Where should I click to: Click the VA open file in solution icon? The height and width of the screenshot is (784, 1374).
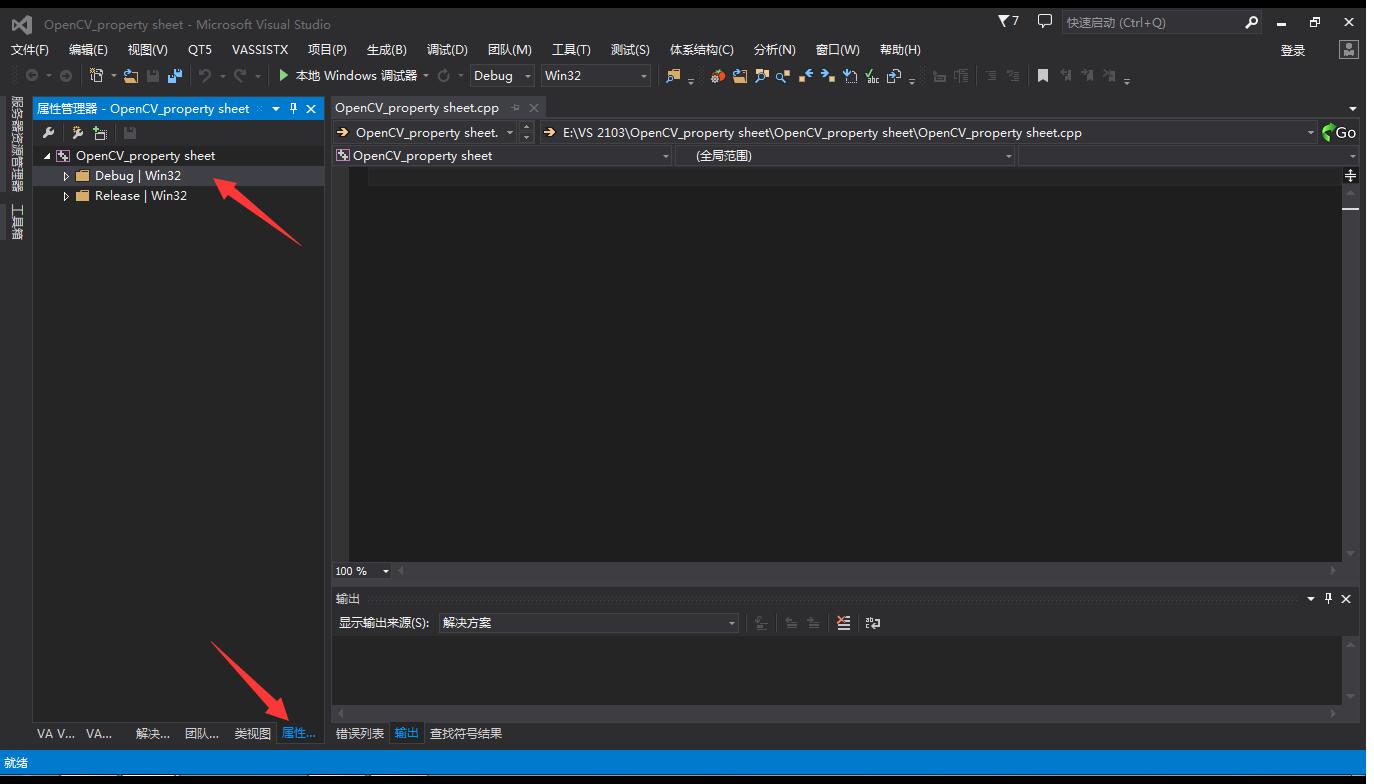click(x=740, y=75)
